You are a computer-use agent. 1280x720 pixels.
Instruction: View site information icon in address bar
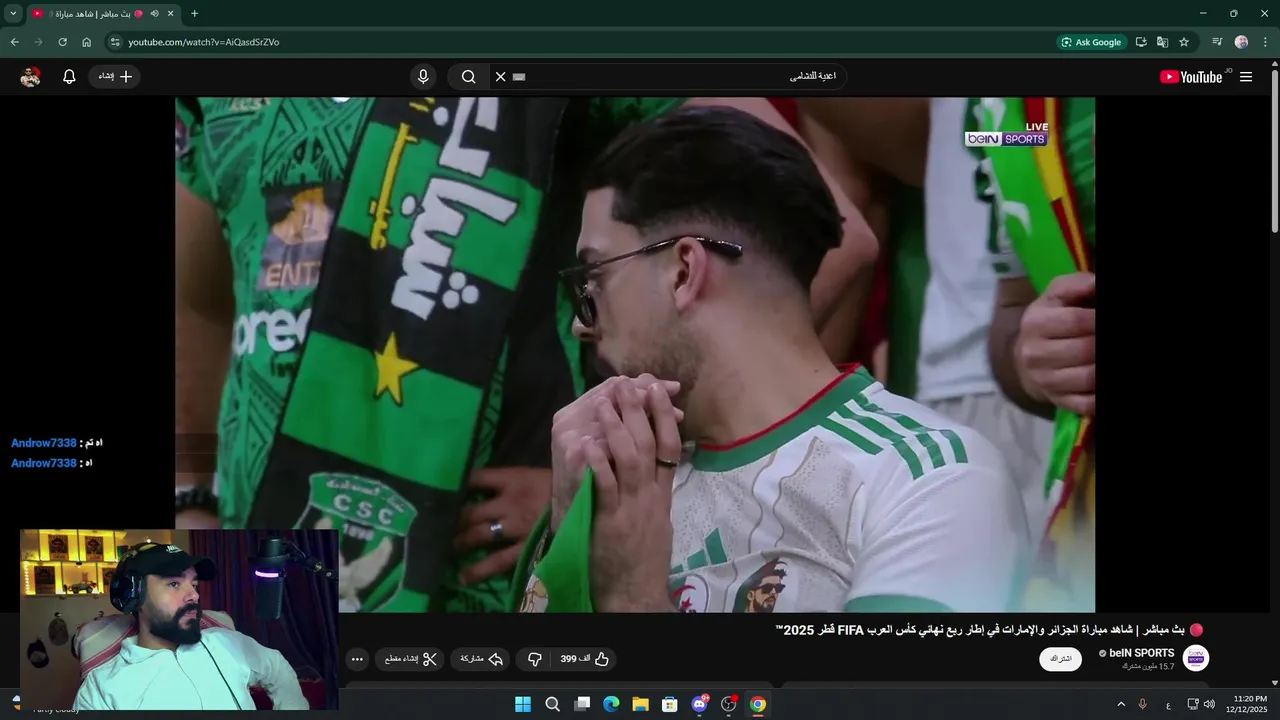pyautogui.click(x=115, y=42)
